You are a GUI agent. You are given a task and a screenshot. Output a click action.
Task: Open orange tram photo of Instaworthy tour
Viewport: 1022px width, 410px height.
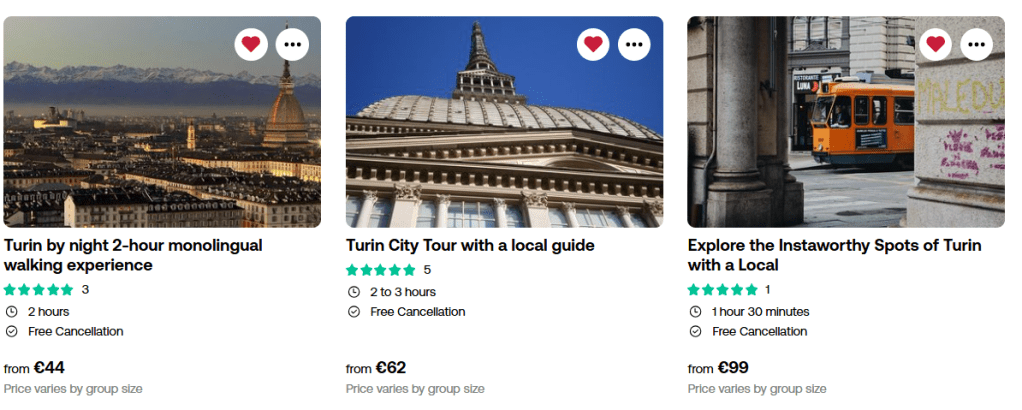pos(846,140)
